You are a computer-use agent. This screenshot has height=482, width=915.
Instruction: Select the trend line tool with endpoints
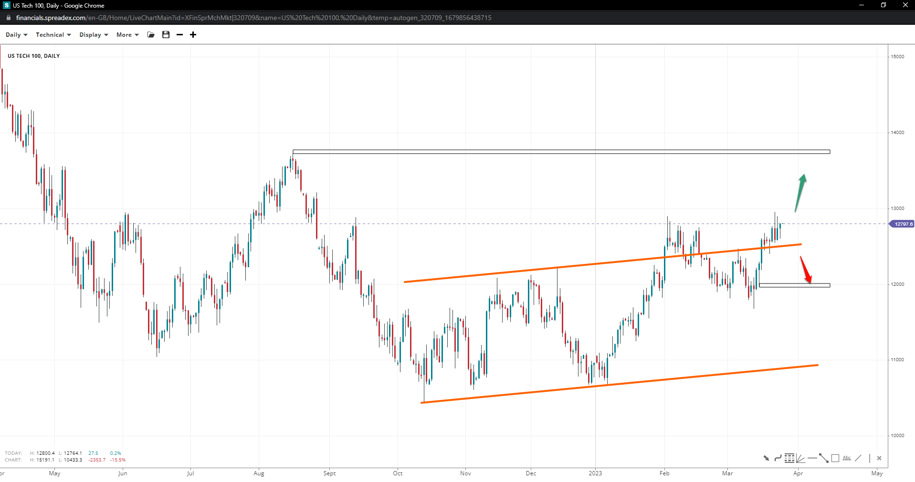click(x=823, y=458)
